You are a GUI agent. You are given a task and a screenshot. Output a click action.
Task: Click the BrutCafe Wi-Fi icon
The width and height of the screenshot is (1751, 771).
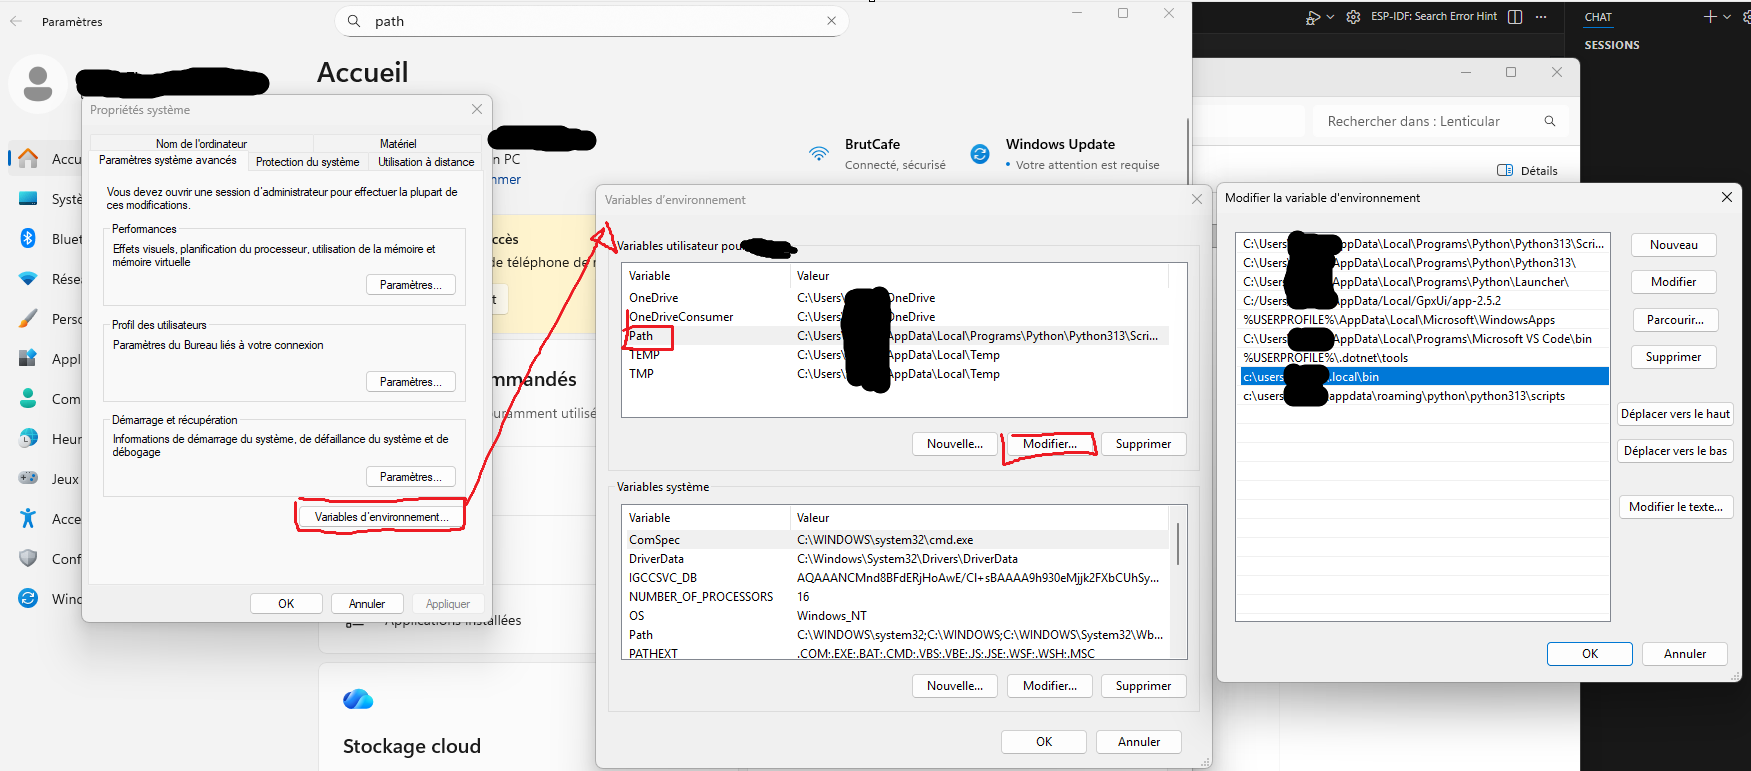pyautogui.click(x=819, y=154)
